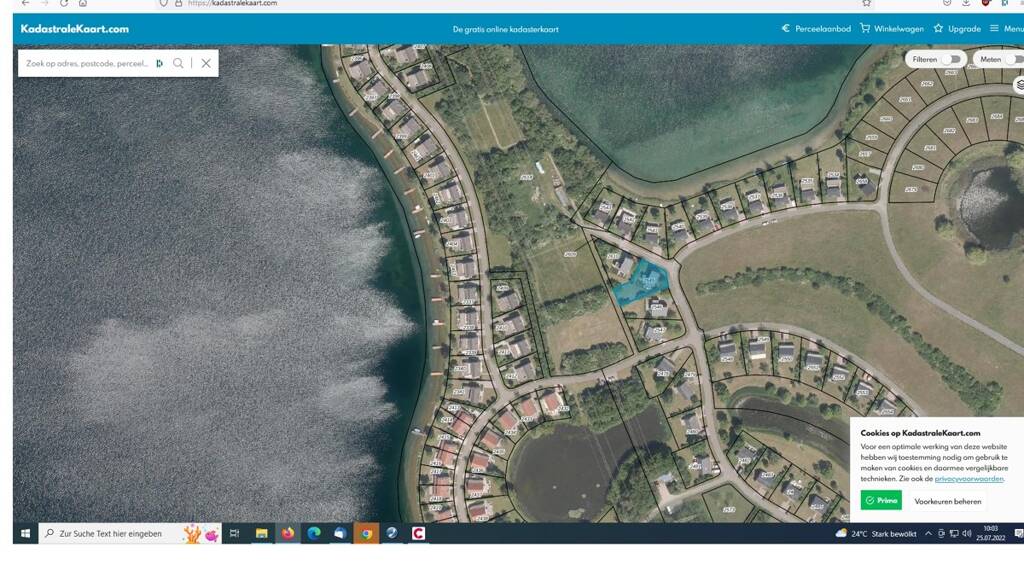The height and width of the screenshot is (576, 1024).
Task: Click Voorkeuren beheren button
Action: point(947,500)
